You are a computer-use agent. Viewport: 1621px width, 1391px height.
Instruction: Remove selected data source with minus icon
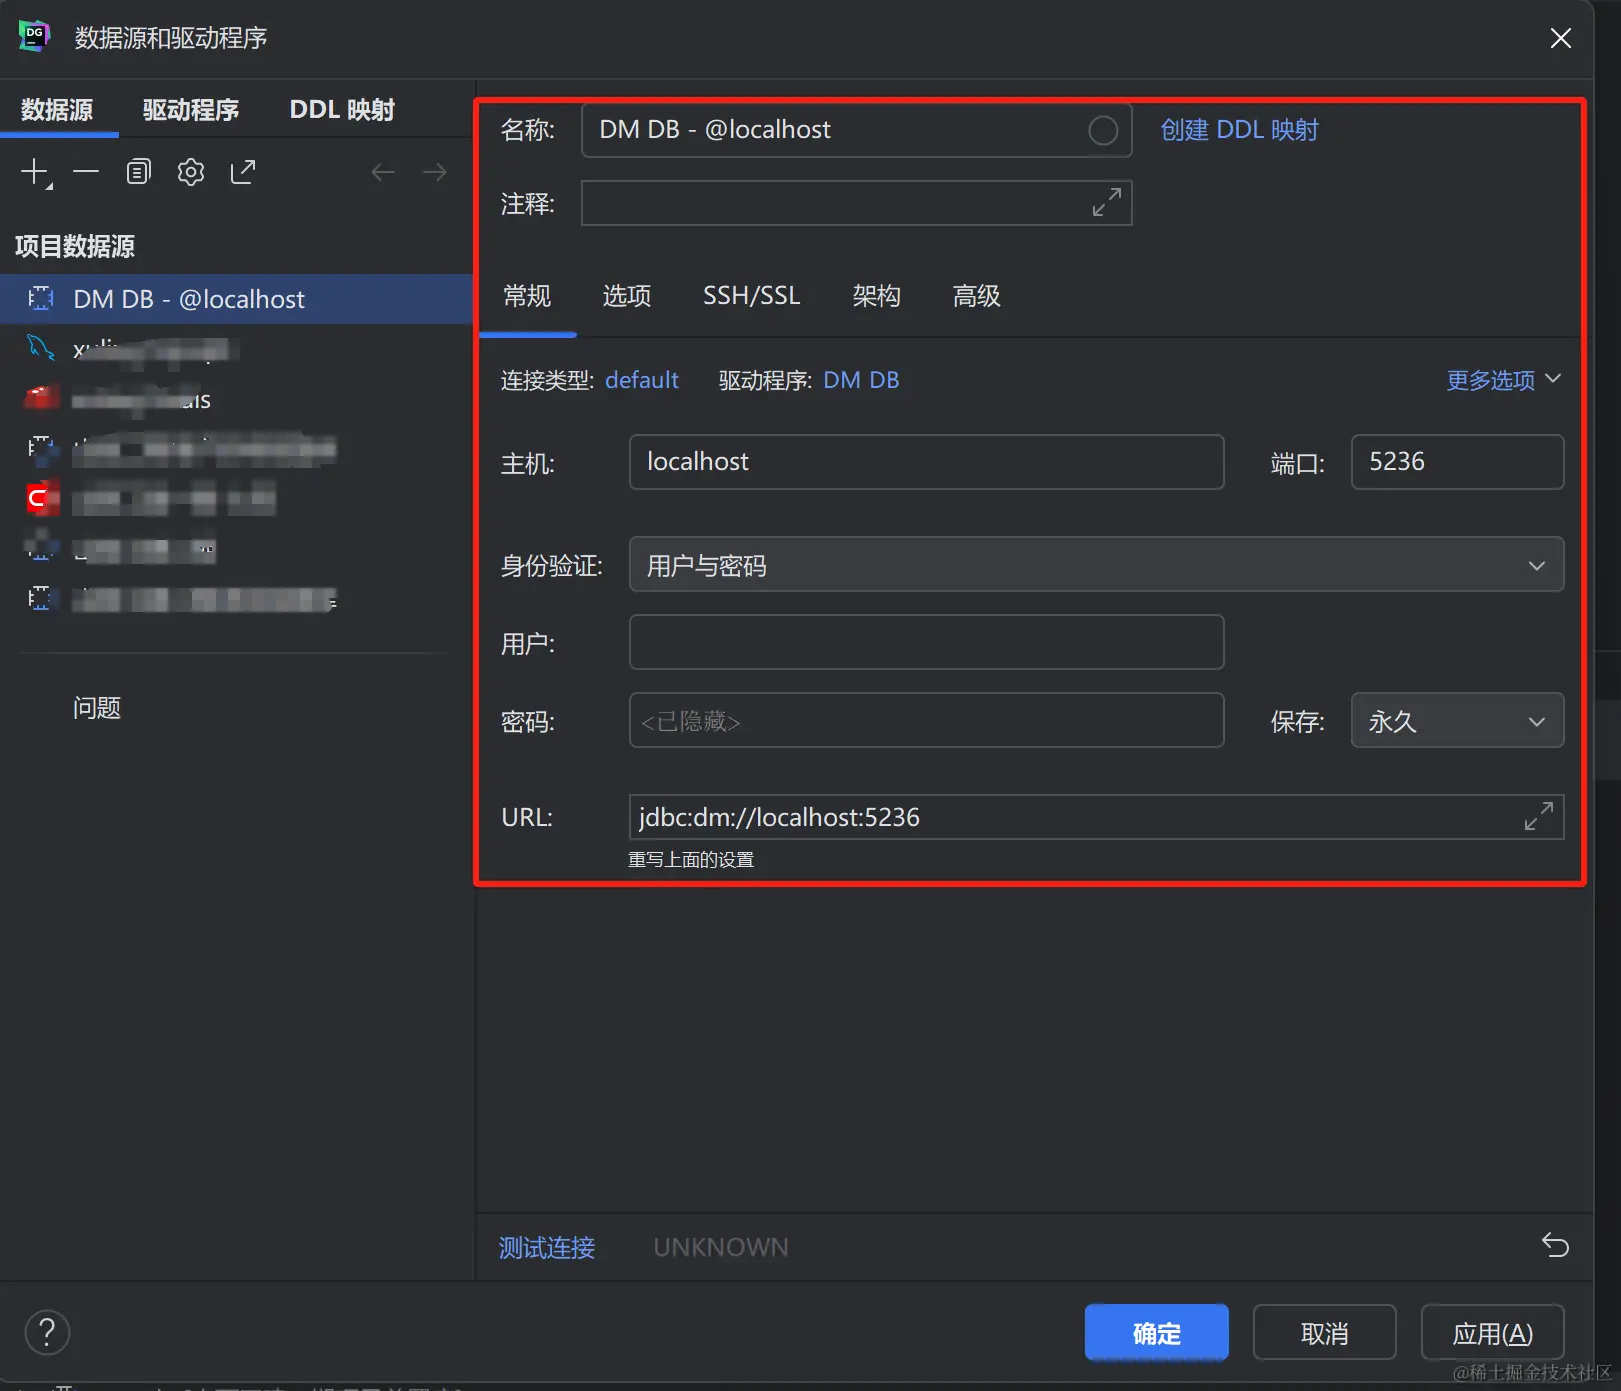point(86,172)
